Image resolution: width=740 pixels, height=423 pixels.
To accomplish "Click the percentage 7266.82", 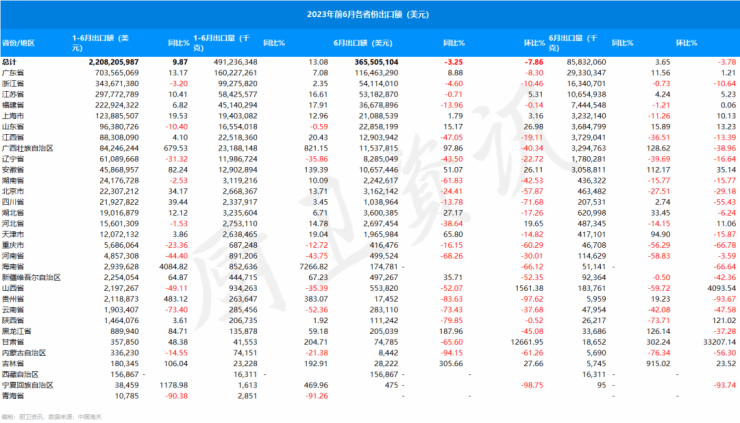I will (314, 267).
